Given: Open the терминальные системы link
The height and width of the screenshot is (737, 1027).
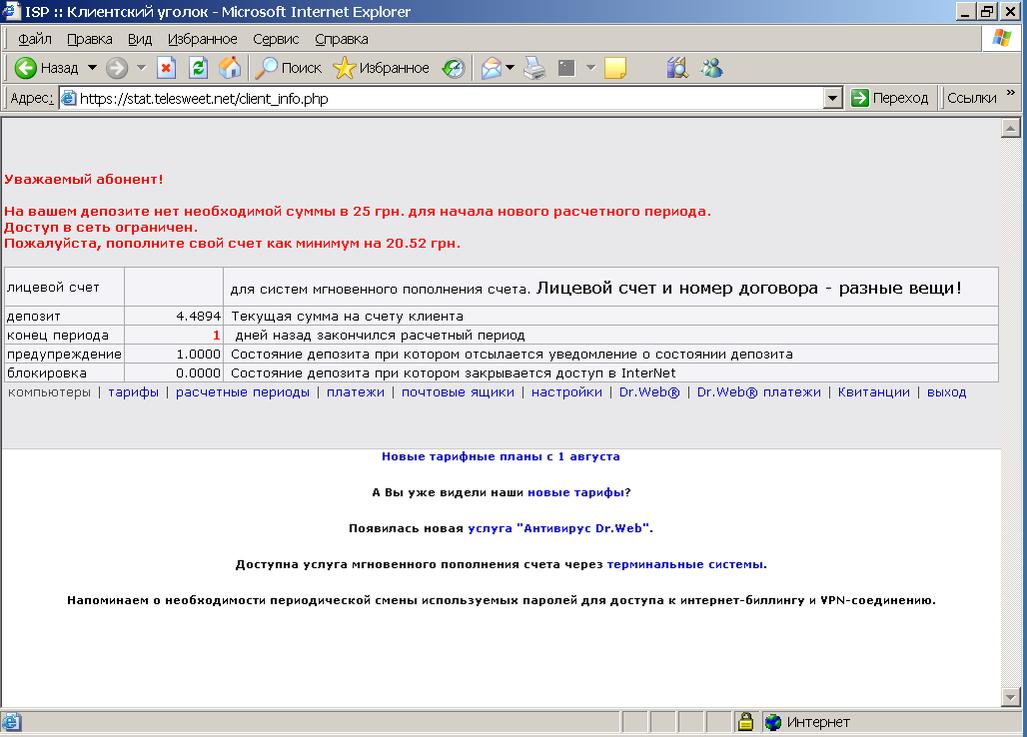Looking at the screenshot, I should point(685,564).
